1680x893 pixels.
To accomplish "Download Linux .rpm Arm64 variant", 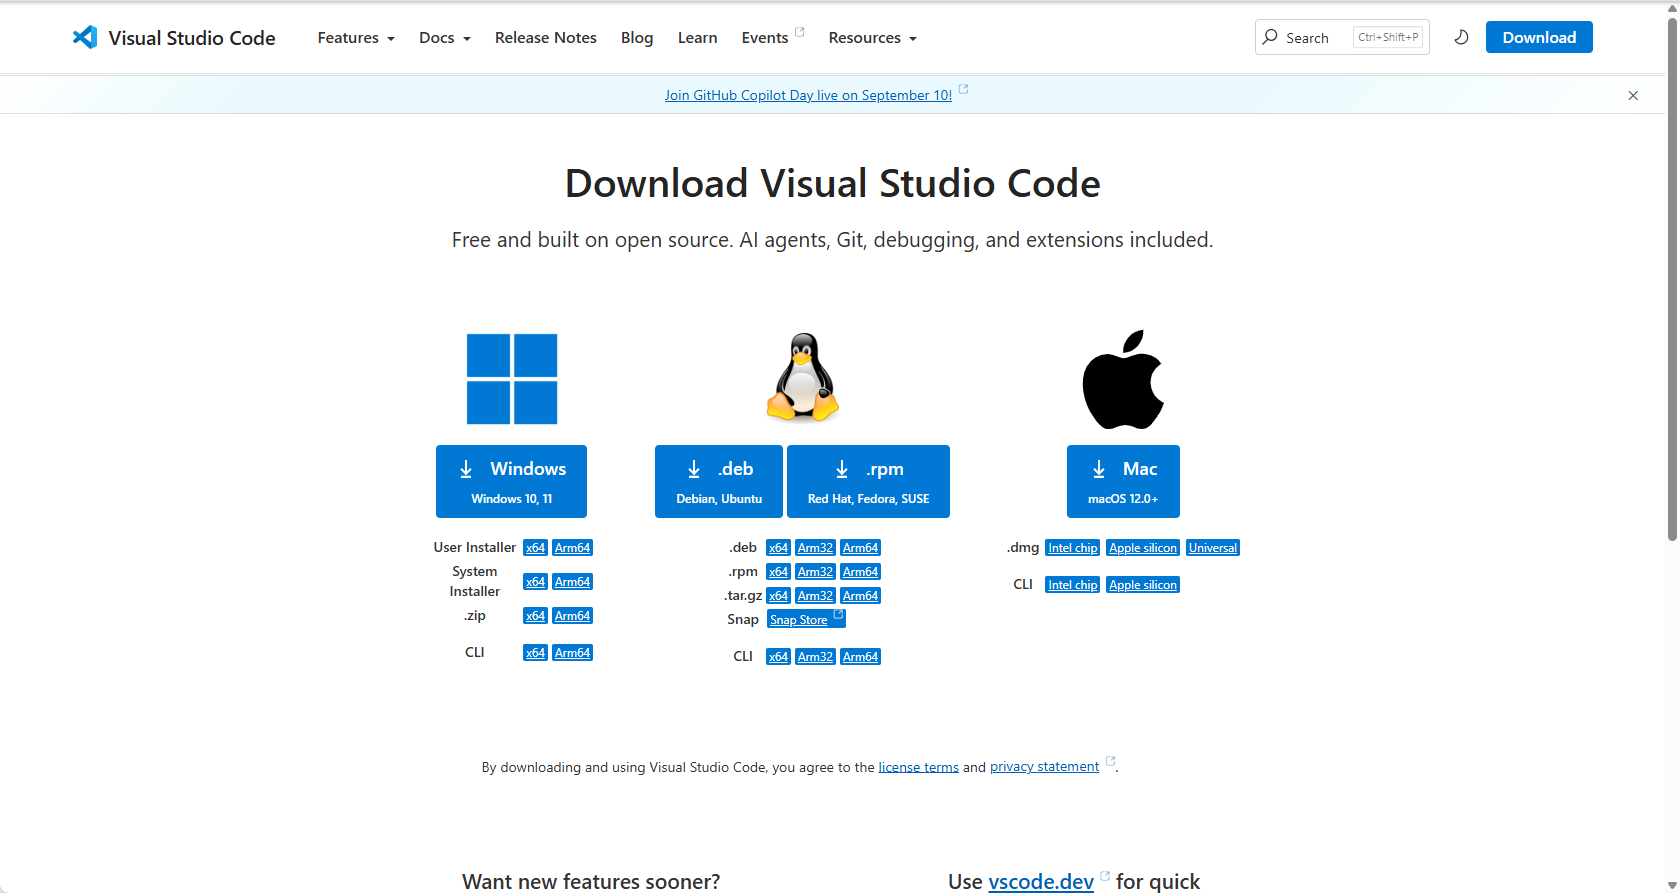I will 860,572.
